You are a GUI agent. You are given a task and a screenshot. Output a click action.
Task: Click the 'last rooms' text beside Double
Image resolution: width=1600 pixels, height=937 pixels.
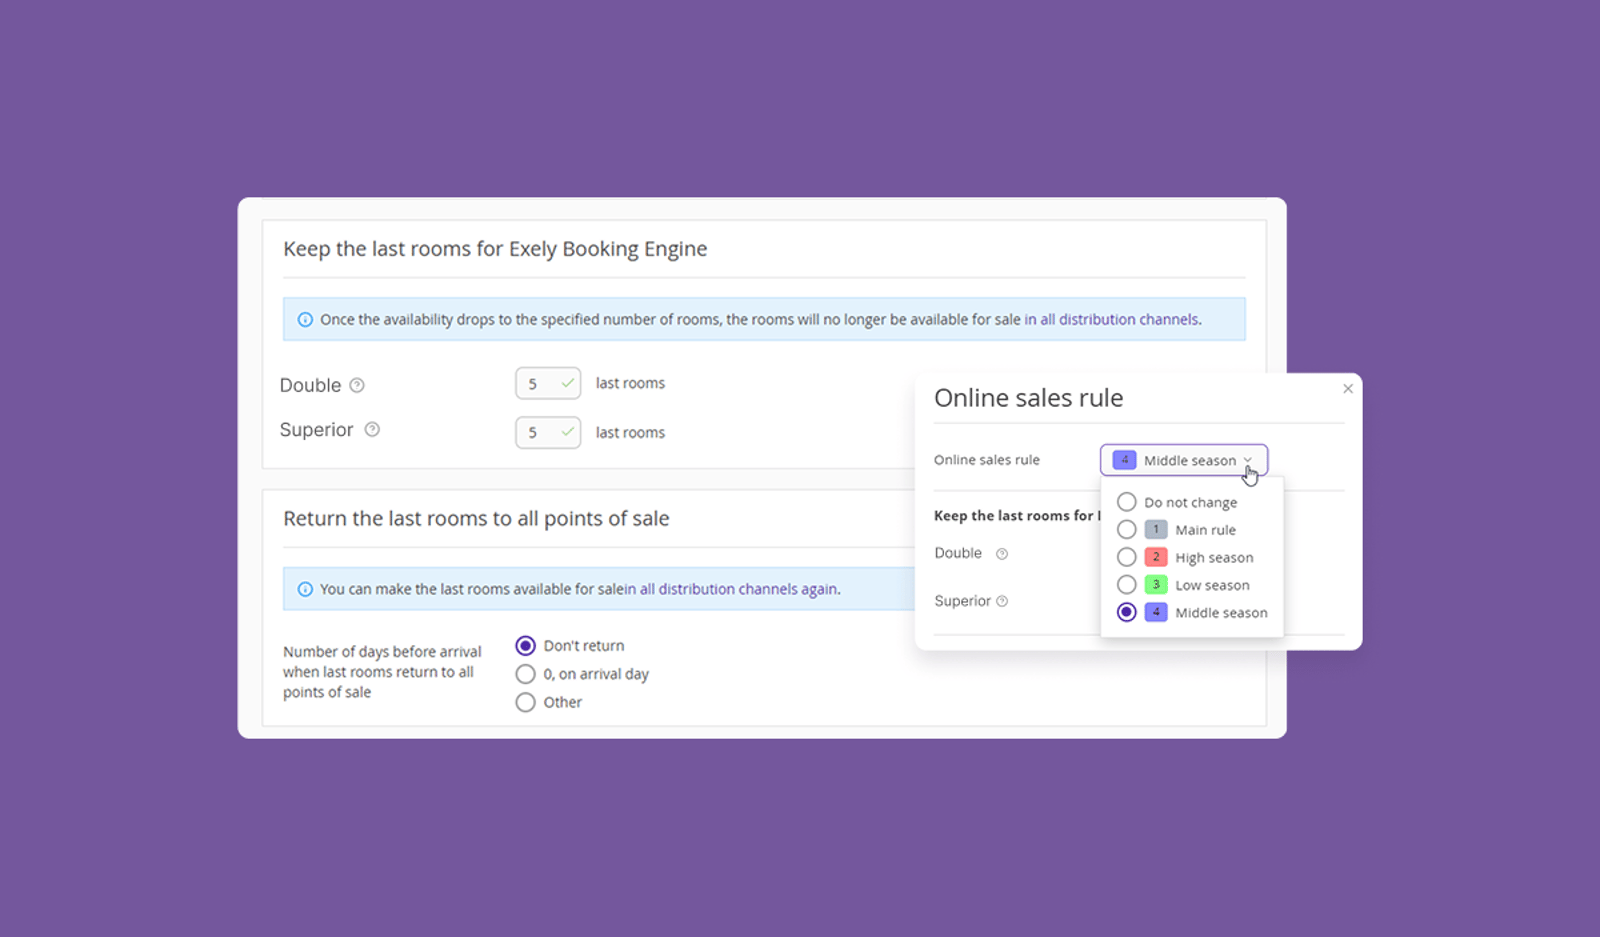click(x=630, y=383)
